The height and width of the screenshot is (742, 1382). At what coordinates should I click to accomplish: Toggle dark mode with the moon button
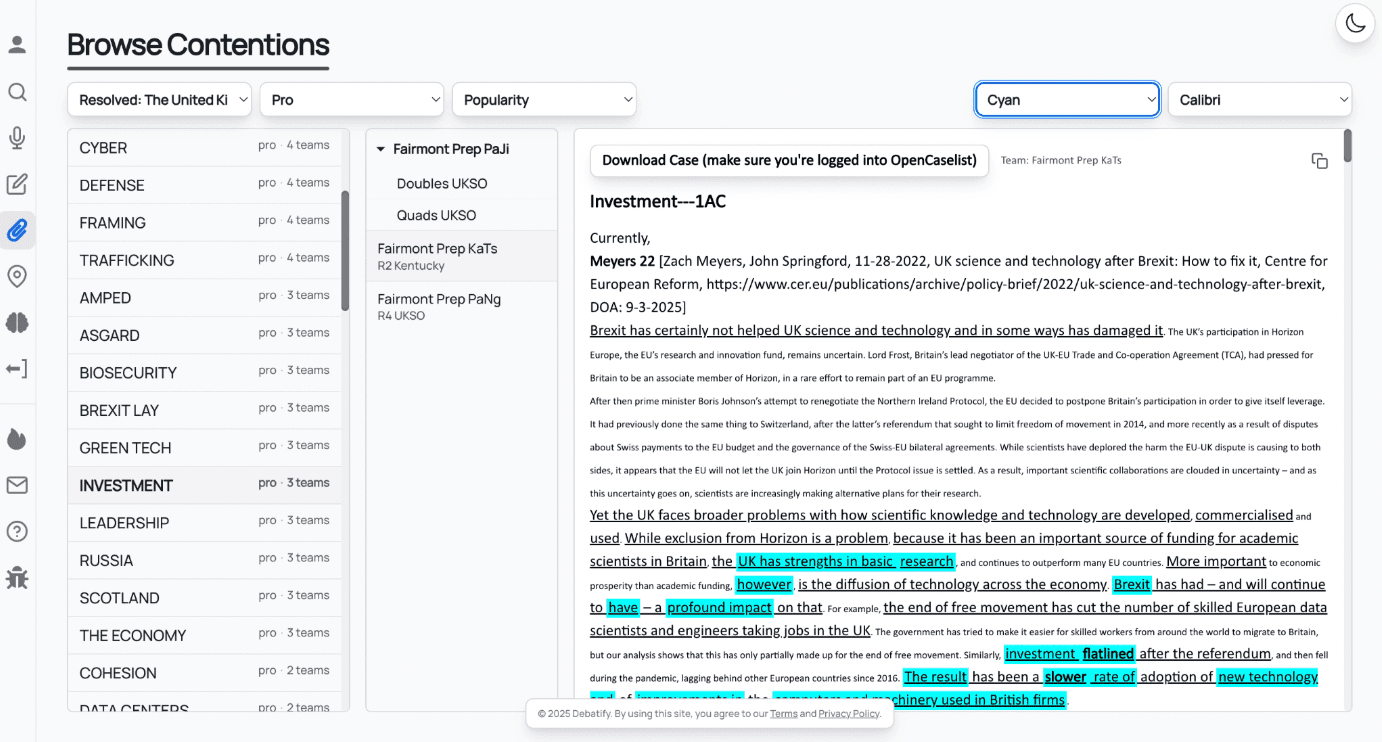coord(1355,23)
